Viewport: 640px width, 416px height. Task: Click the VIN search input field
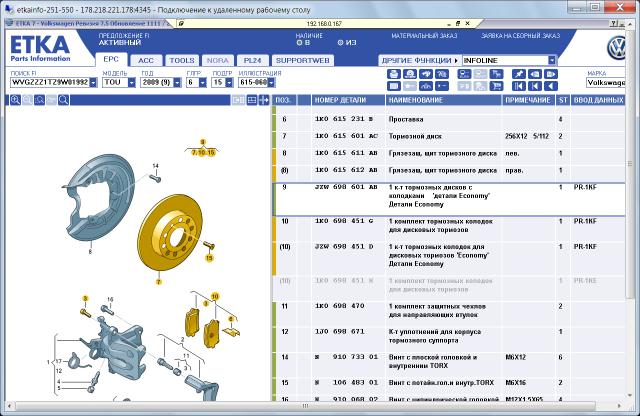click(x=50, y=82)
